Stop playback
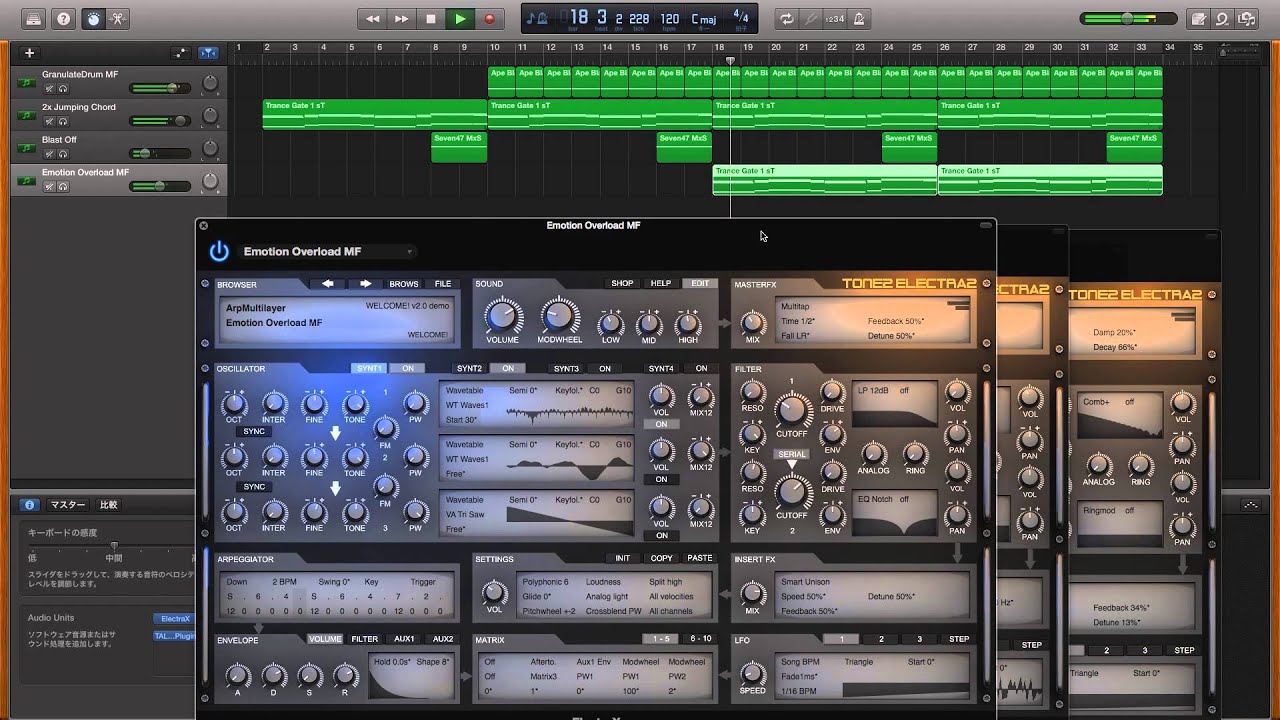This screenshot has height=720, width=1280. tap(431, 18)
